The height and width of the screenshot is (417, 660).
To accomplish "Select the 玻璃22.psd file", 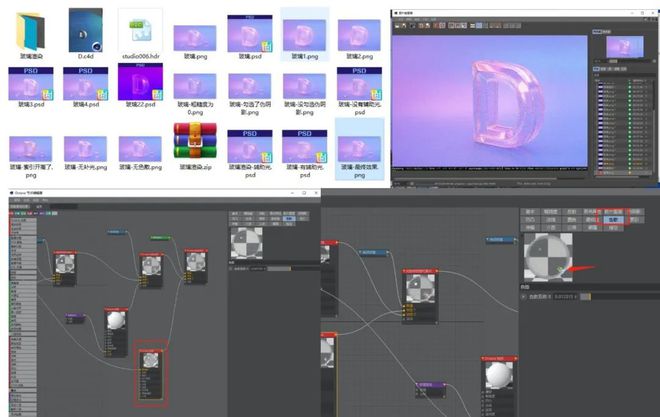I will (x=139, y=84).
